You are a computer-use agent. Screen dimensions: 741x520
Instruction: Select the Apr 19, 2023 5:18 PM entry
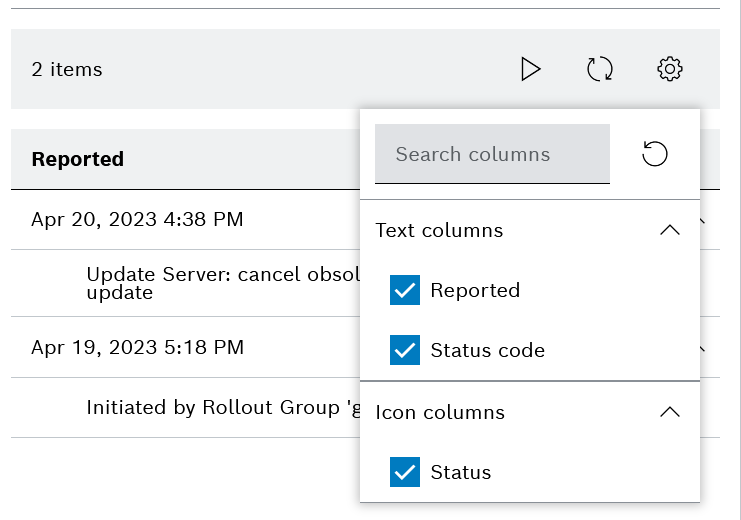pos(137,347)
